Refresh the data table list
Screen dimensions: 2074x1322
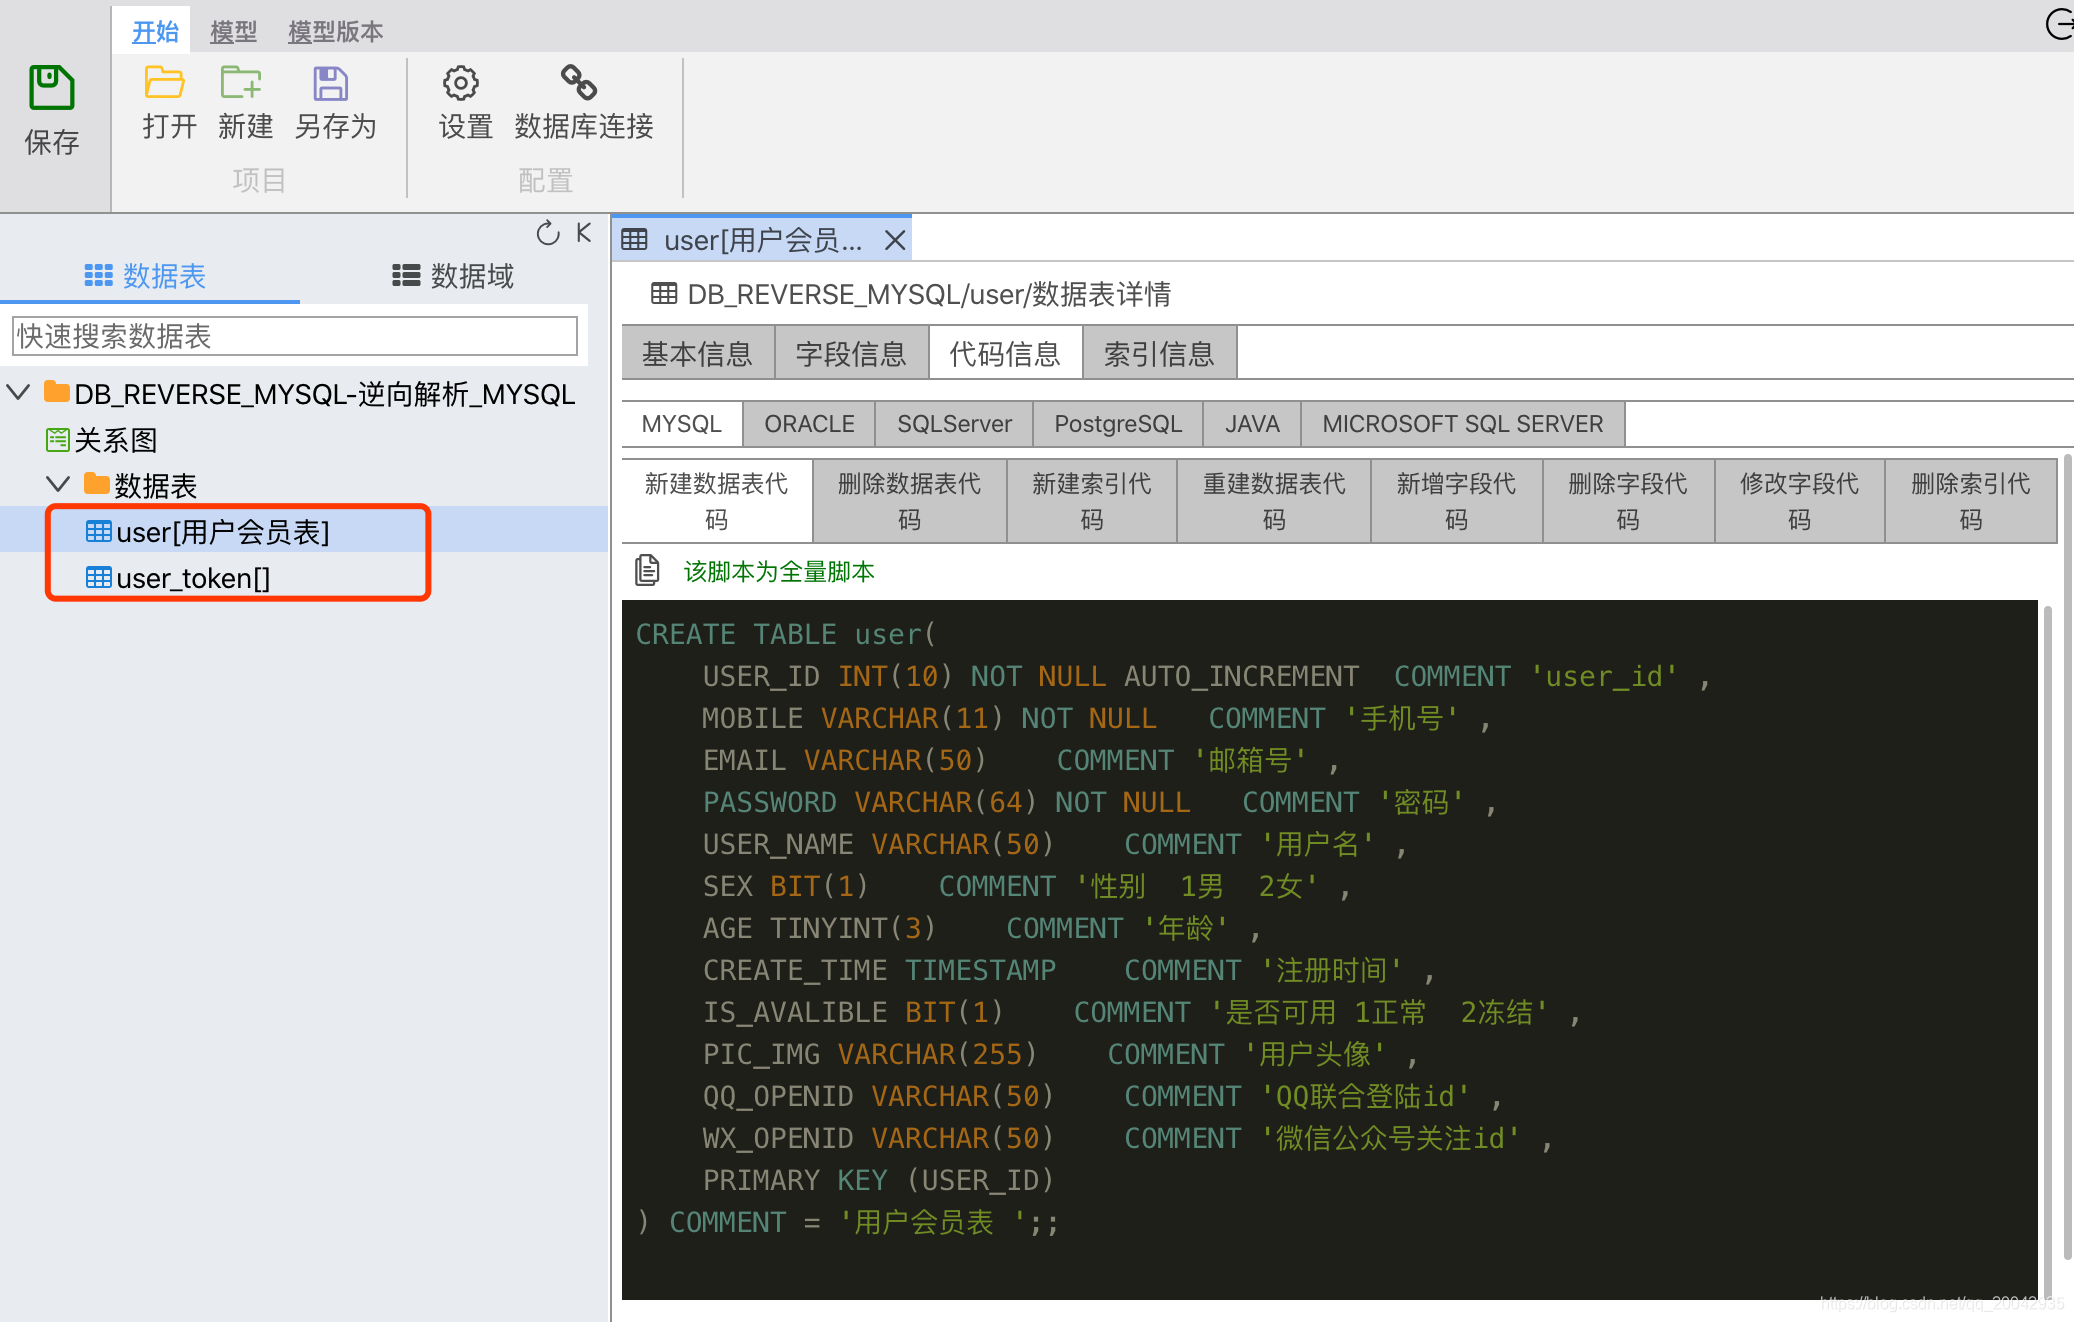(x=547, y=234)
